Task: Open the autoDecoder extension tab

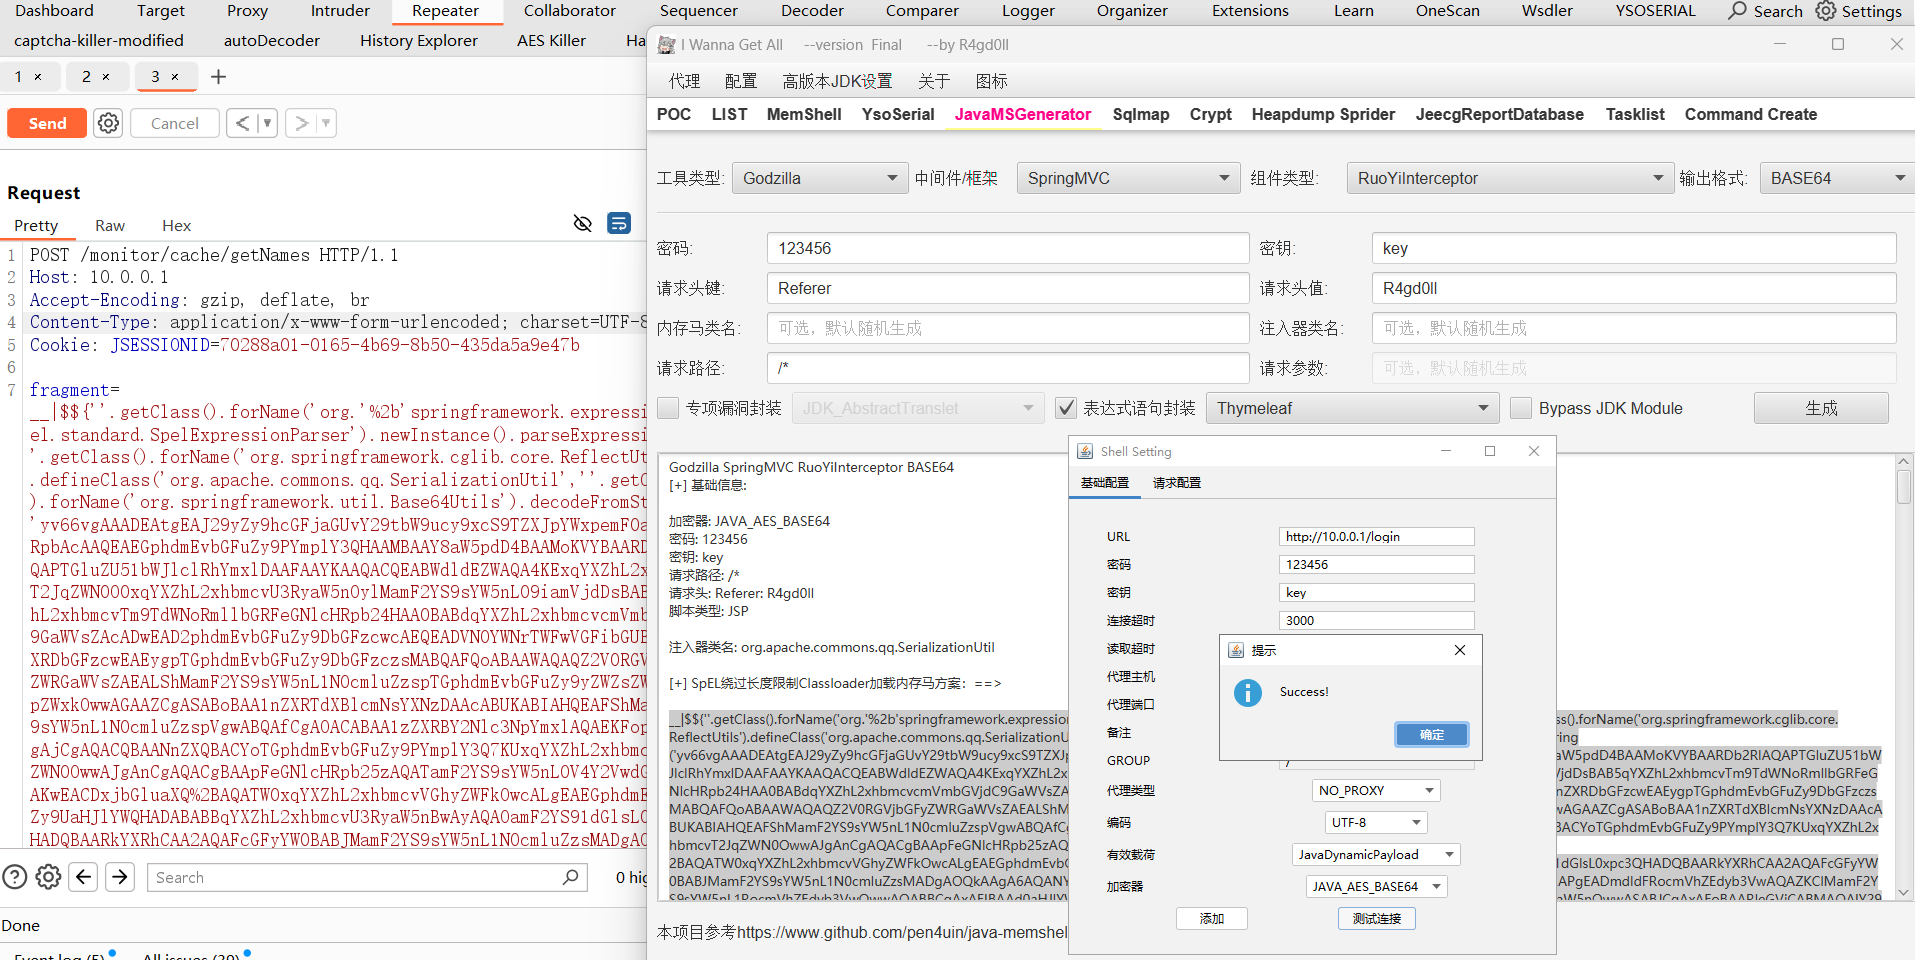Action: coord(272,41)
